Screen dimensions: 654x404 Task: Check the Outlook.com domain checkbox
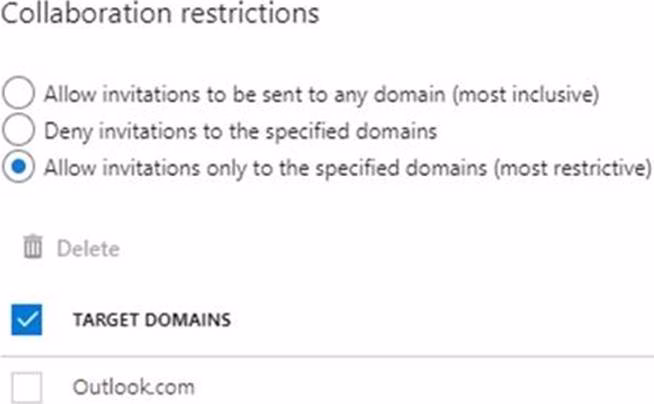click(27, 388)
